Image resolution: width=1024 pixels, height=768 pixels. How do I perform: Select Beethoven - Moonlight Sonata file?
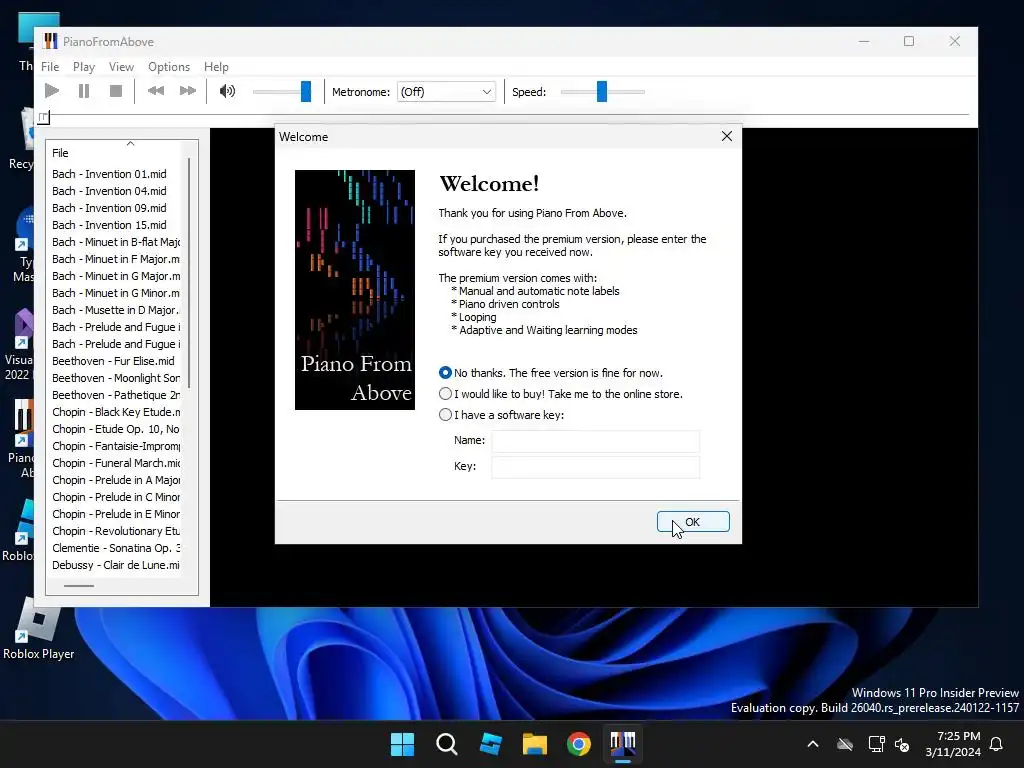tap(116, 377)
